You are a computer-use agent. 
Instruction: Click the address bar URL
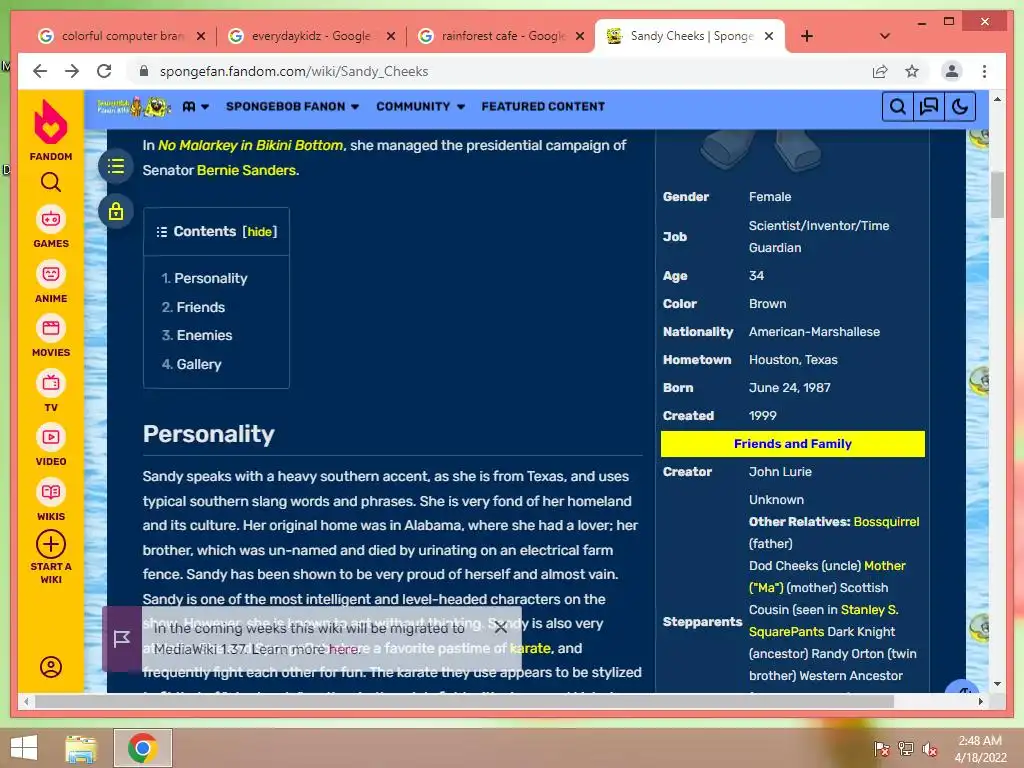click(294, 71)
